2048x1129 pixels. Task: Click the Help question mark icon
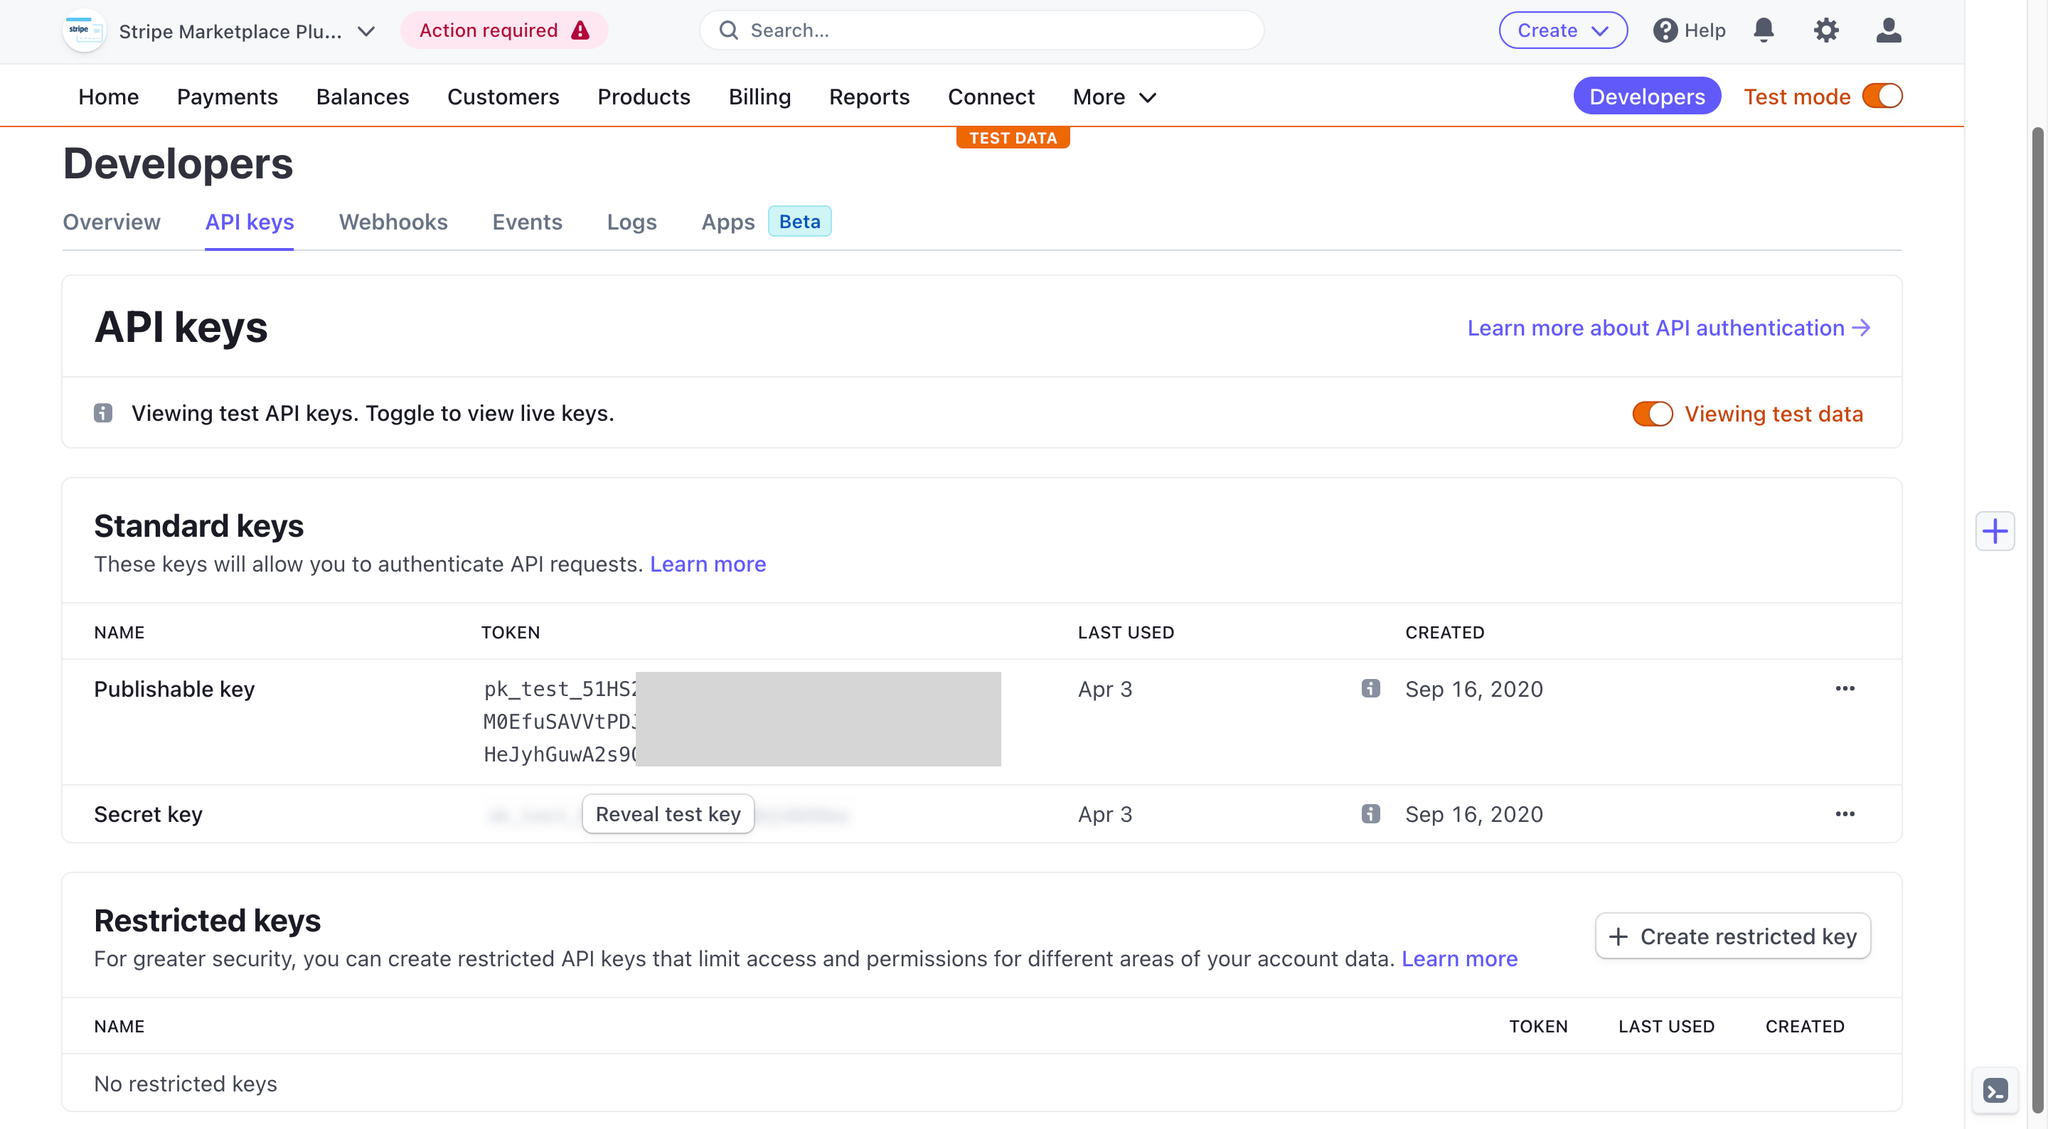pyautogui.click(x=1665, y=30)
